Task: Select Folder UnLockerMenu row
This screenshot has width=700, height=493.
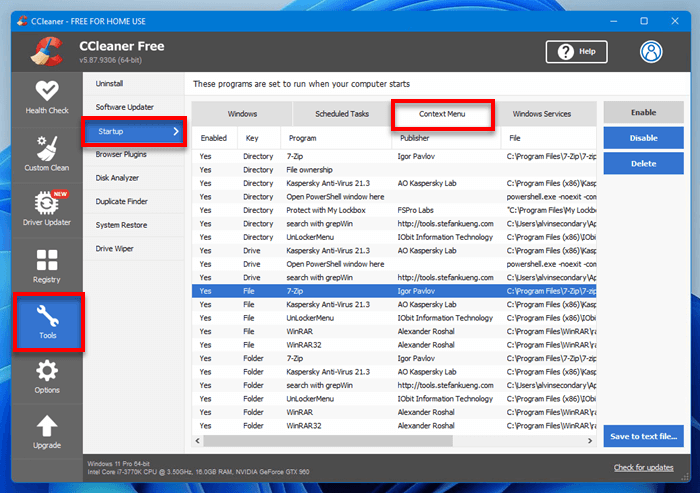Action: click(x=394, y=399)
